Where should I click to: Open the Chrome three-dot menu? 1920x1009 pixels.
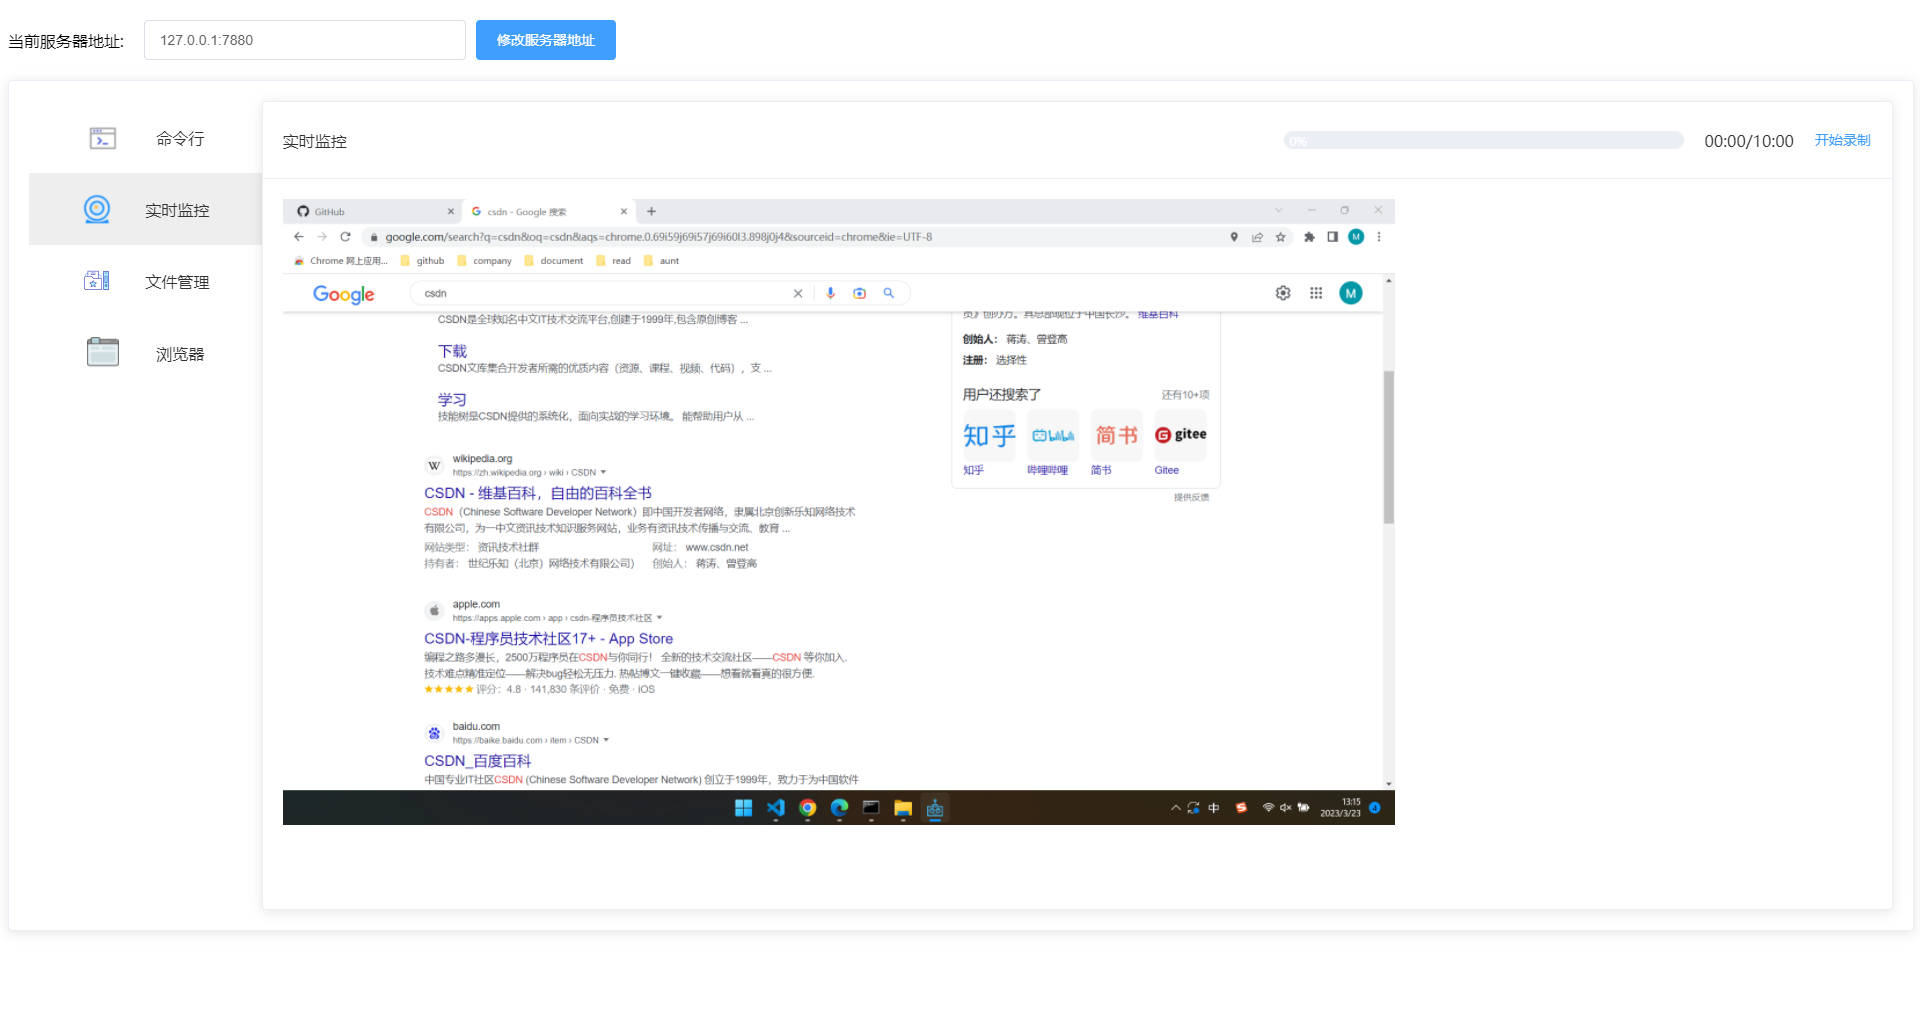tap(1379, 237)
